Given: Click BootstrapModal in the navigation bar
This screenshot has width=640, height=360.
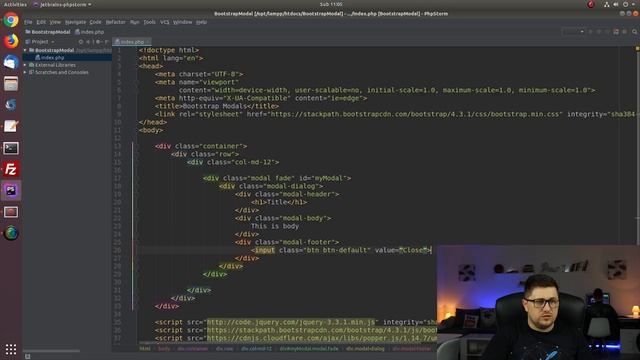Looking at the screenshot, I should tap(48, 32).
